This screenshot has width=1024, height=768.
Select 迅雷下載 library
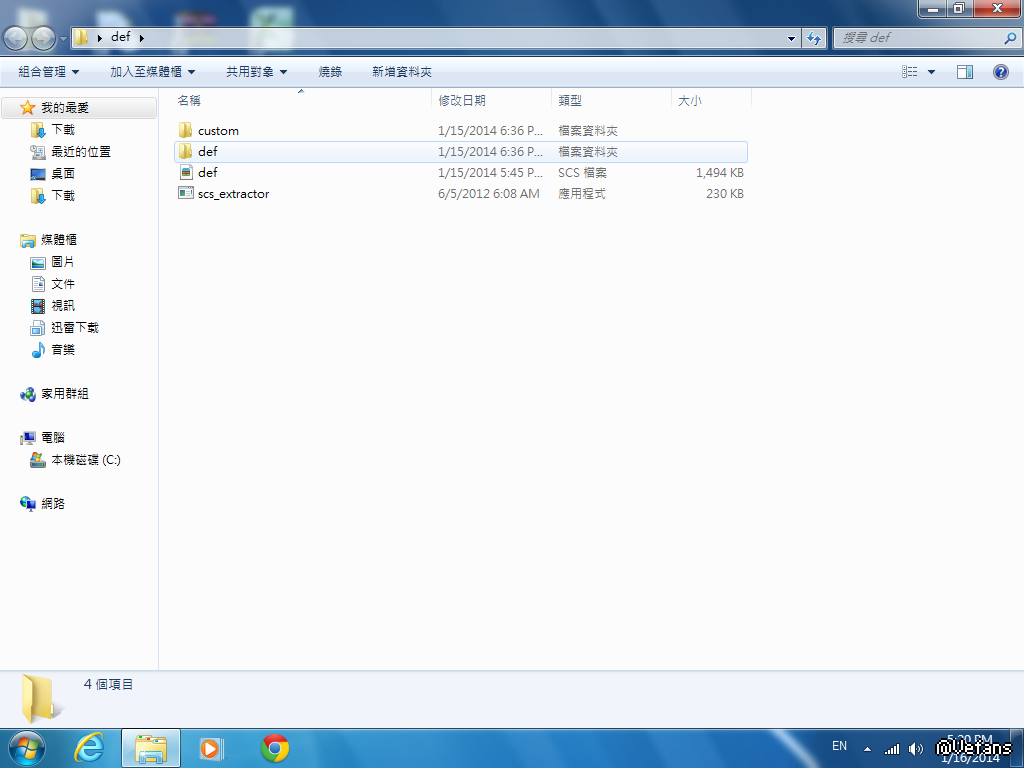tap(74, 327)
